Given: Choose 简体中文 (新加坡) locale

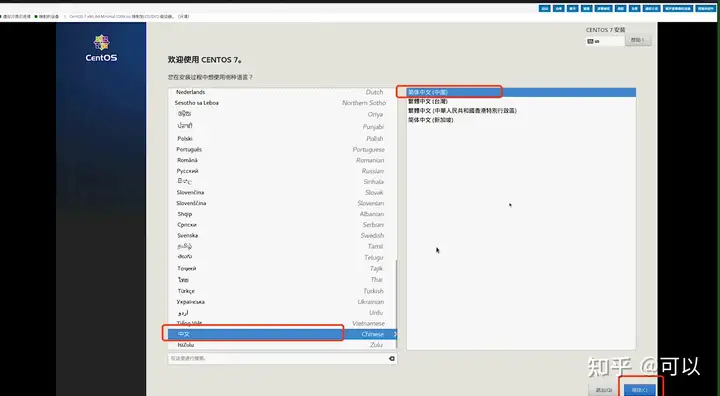Looking at the screenshot, I should pyautogui.click(x=521, y=120).
